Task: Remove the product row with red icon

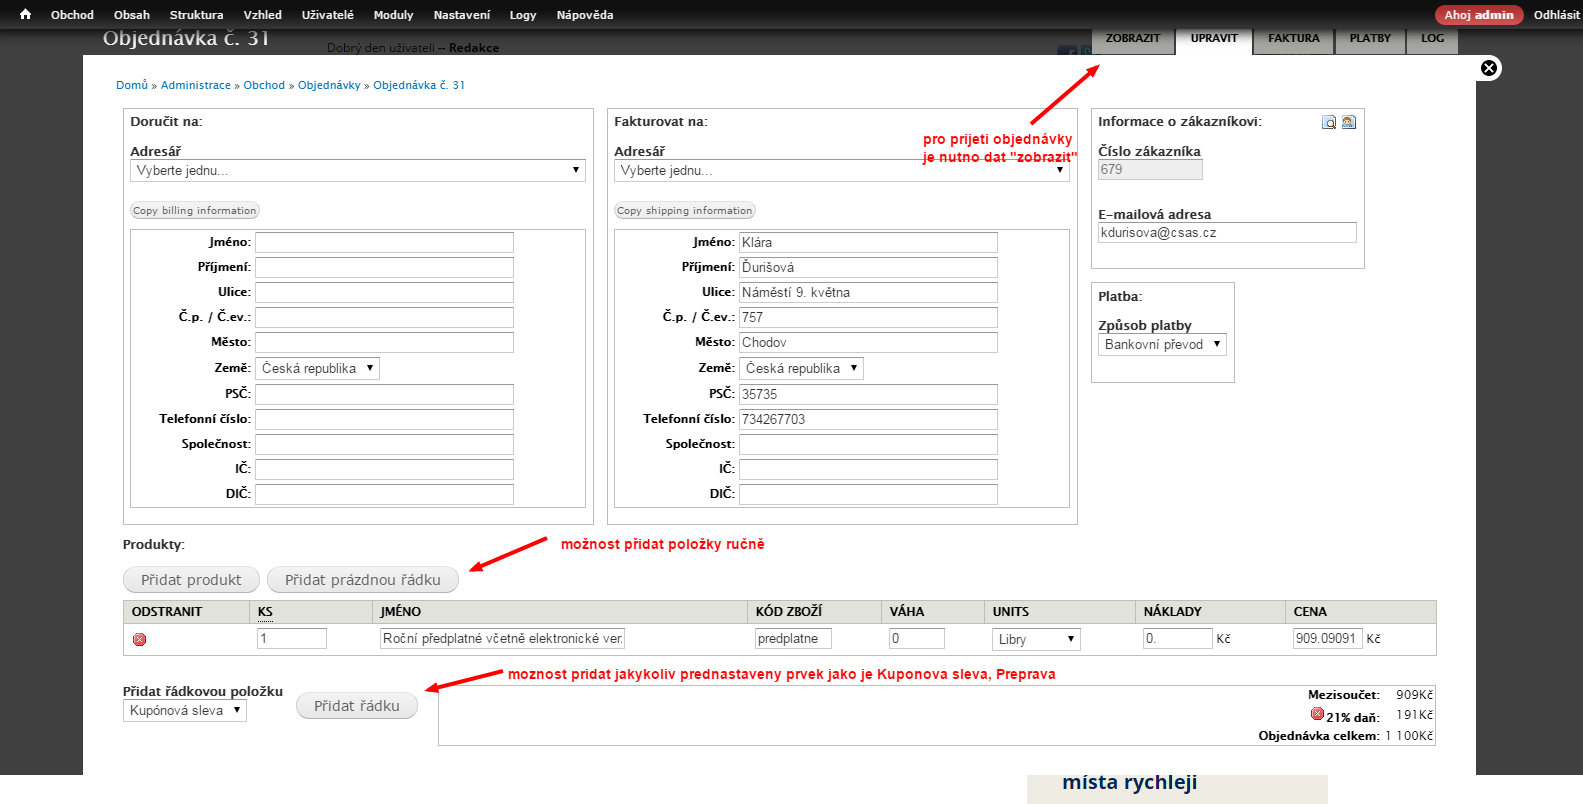Action: pos(140,639)
